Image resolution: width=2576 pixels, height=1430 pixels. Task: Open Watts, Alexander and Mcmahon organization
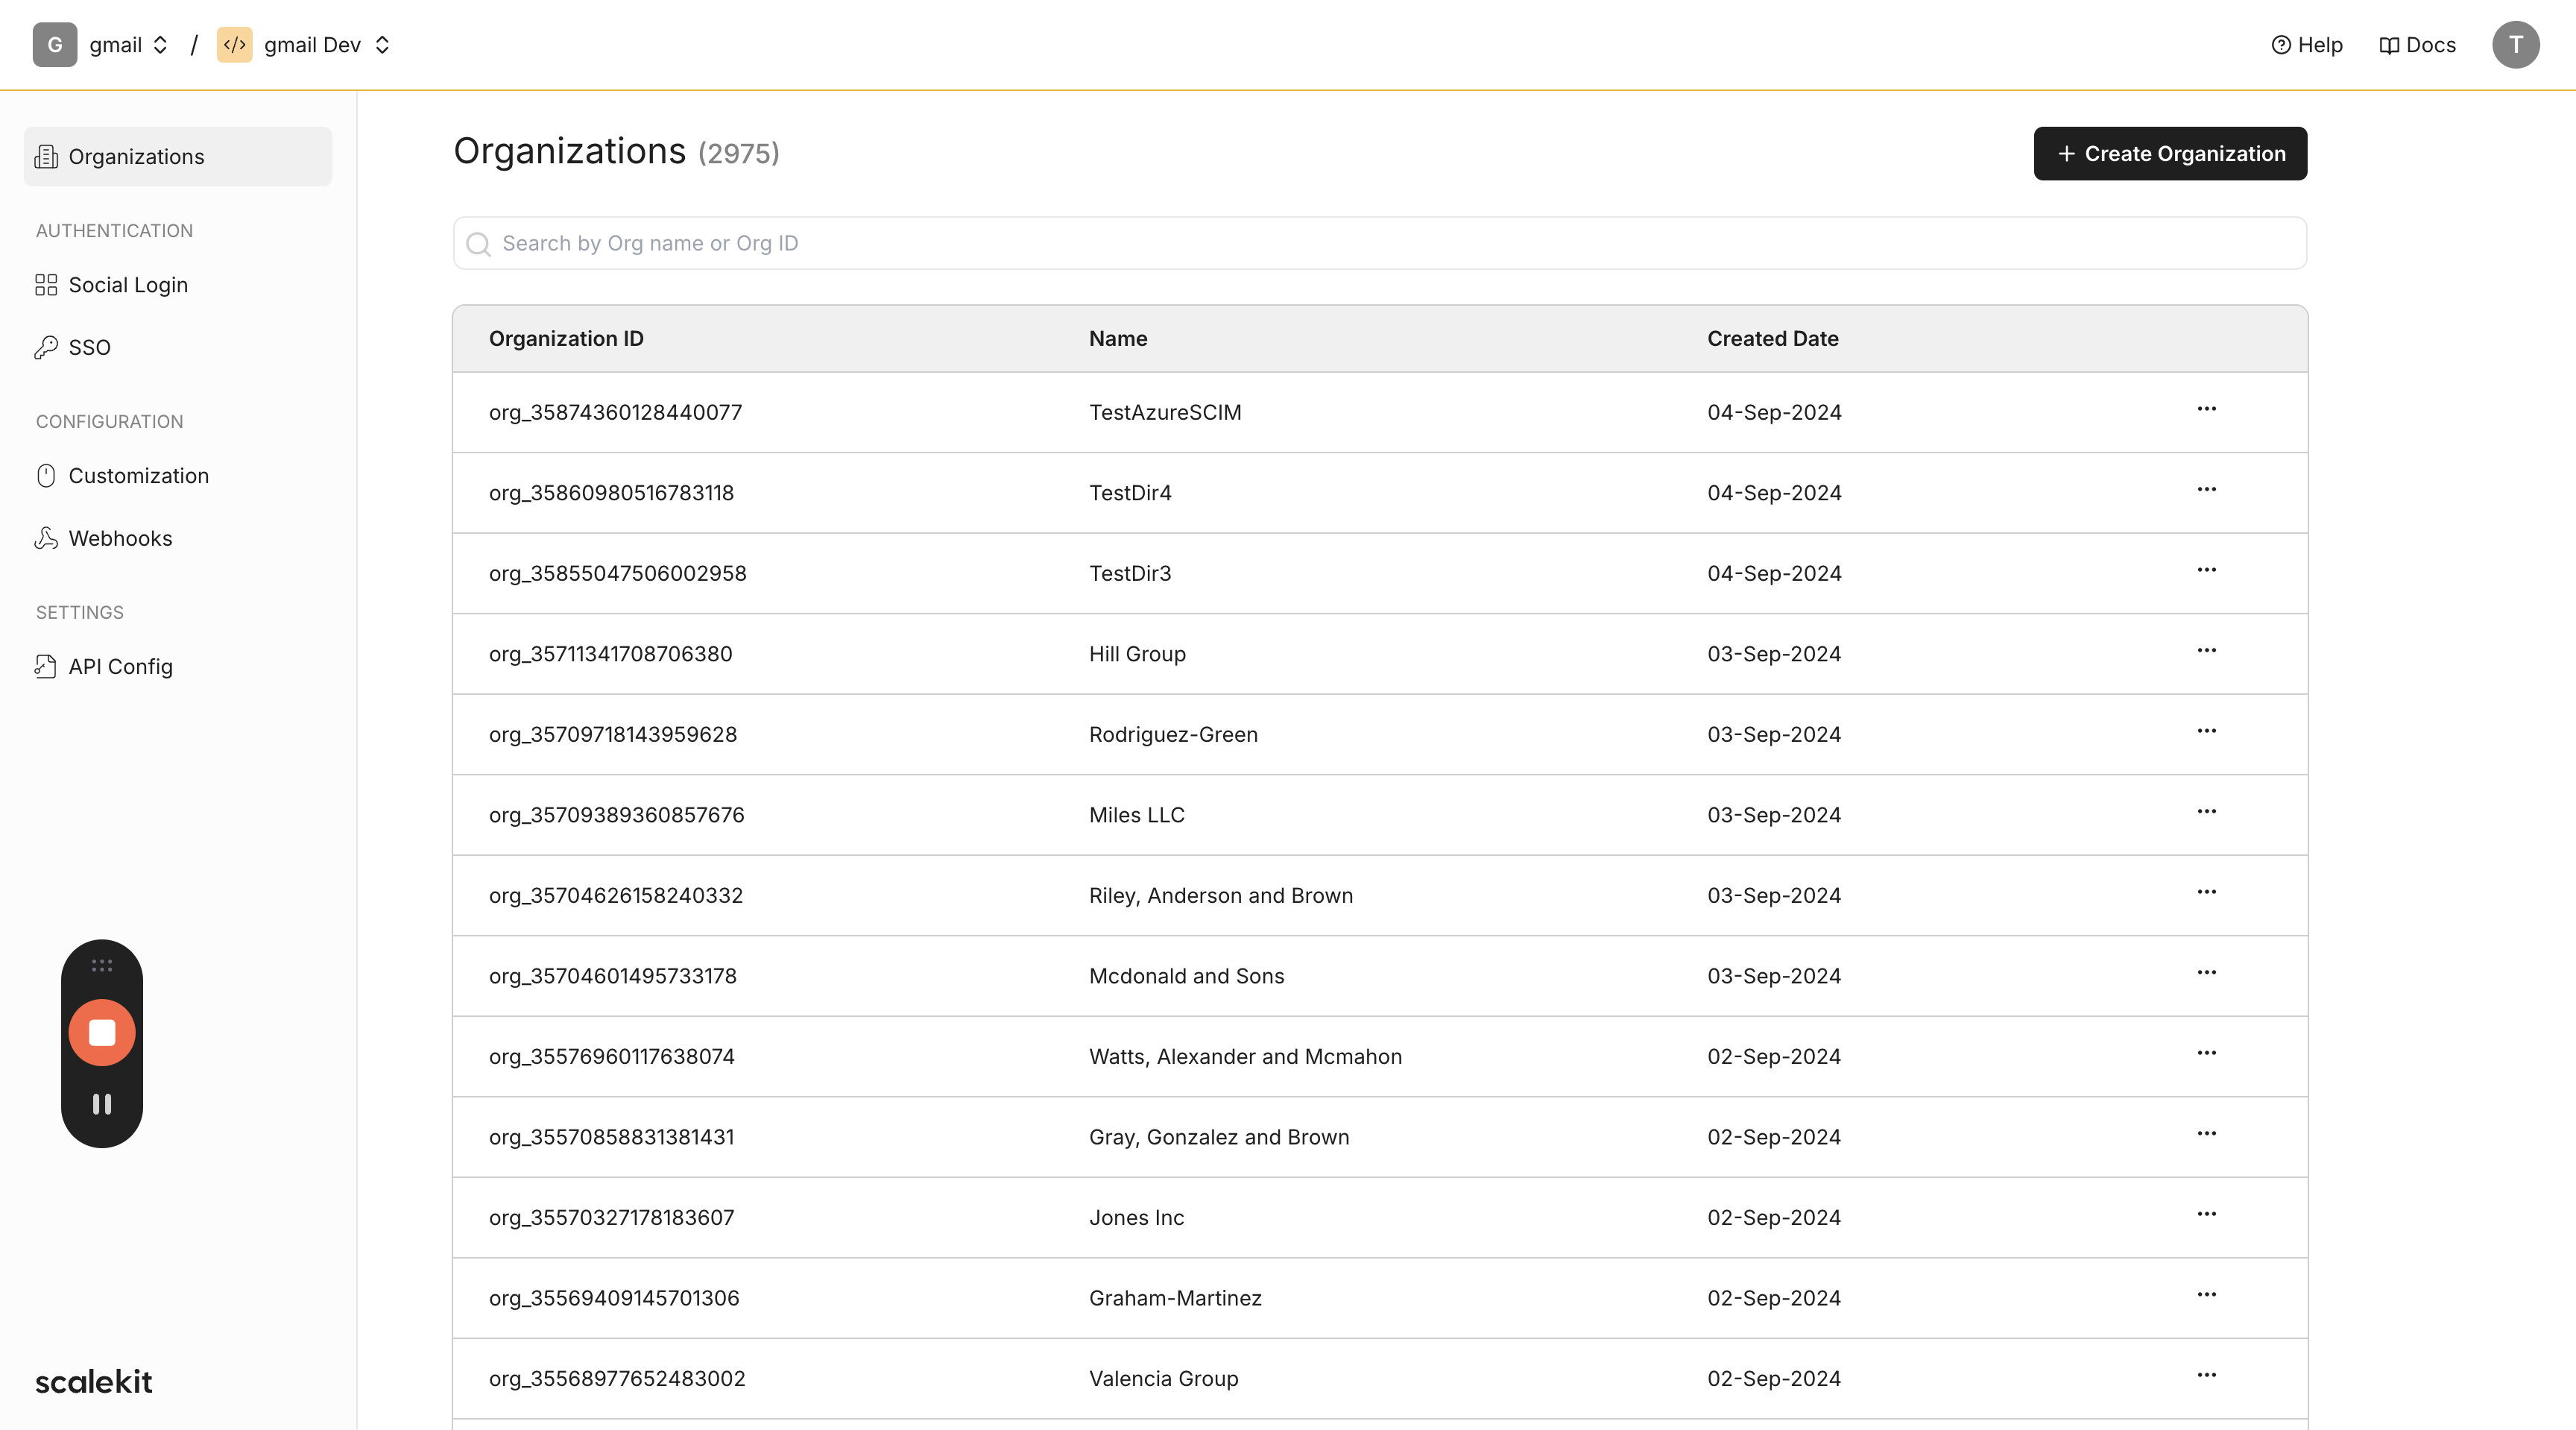coord(1245,1056)
